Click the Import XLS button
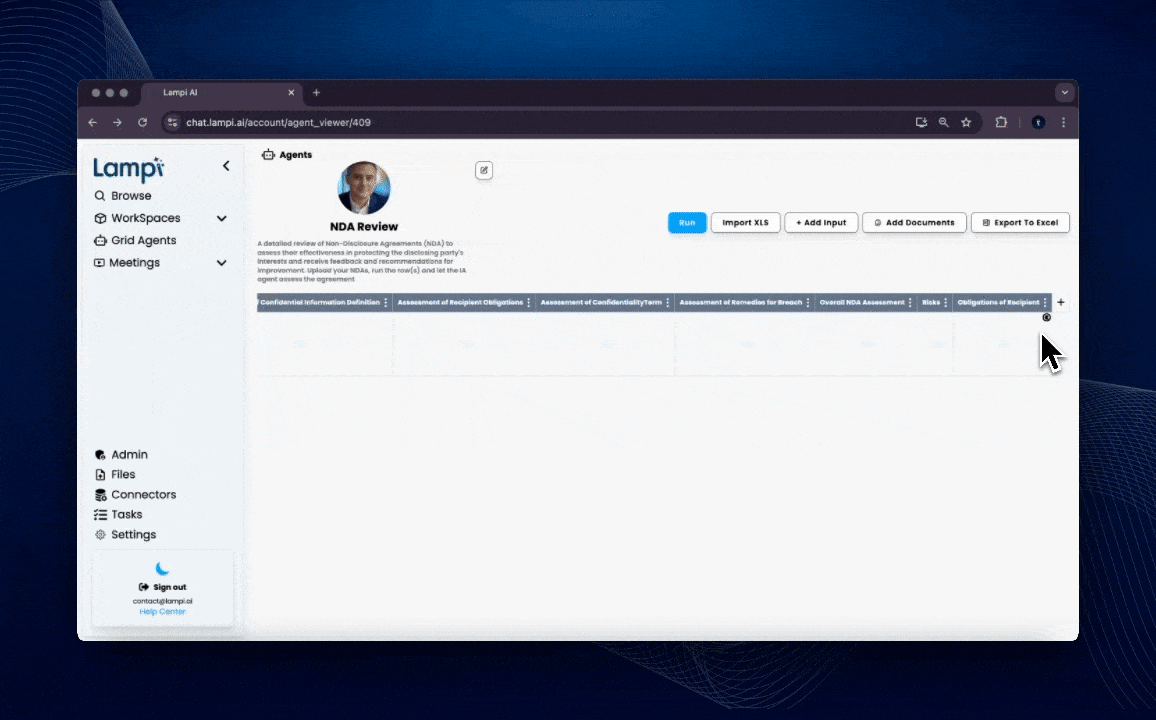This screenshot has height=720, width=1156. [745, 223]
